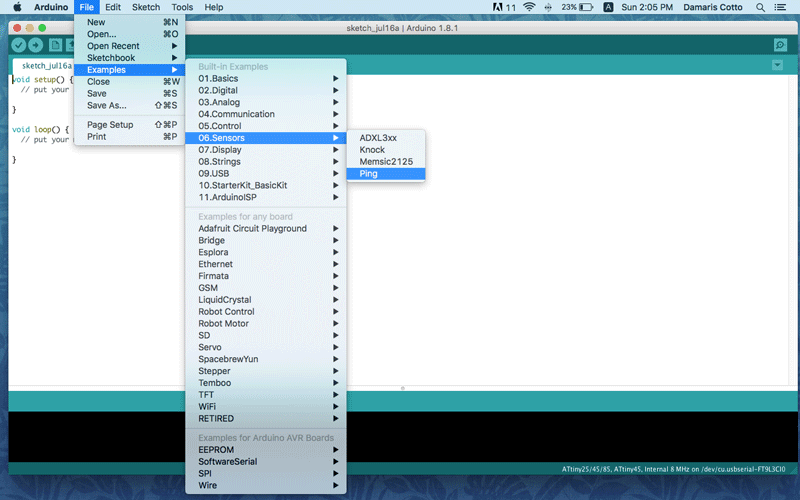Select Save As... in File menu
Viewport: 800px width, 500px height.
130,105
